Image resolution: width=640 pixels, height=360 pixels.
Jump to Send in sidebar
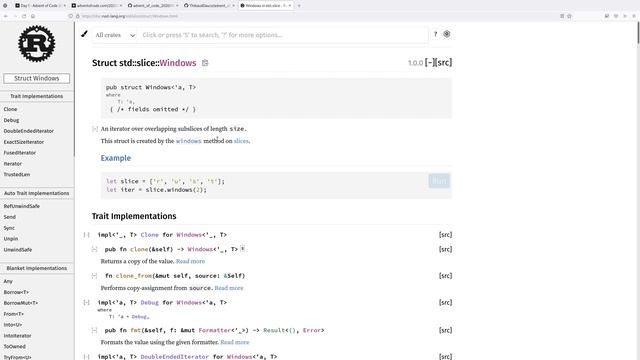[9, 217]
